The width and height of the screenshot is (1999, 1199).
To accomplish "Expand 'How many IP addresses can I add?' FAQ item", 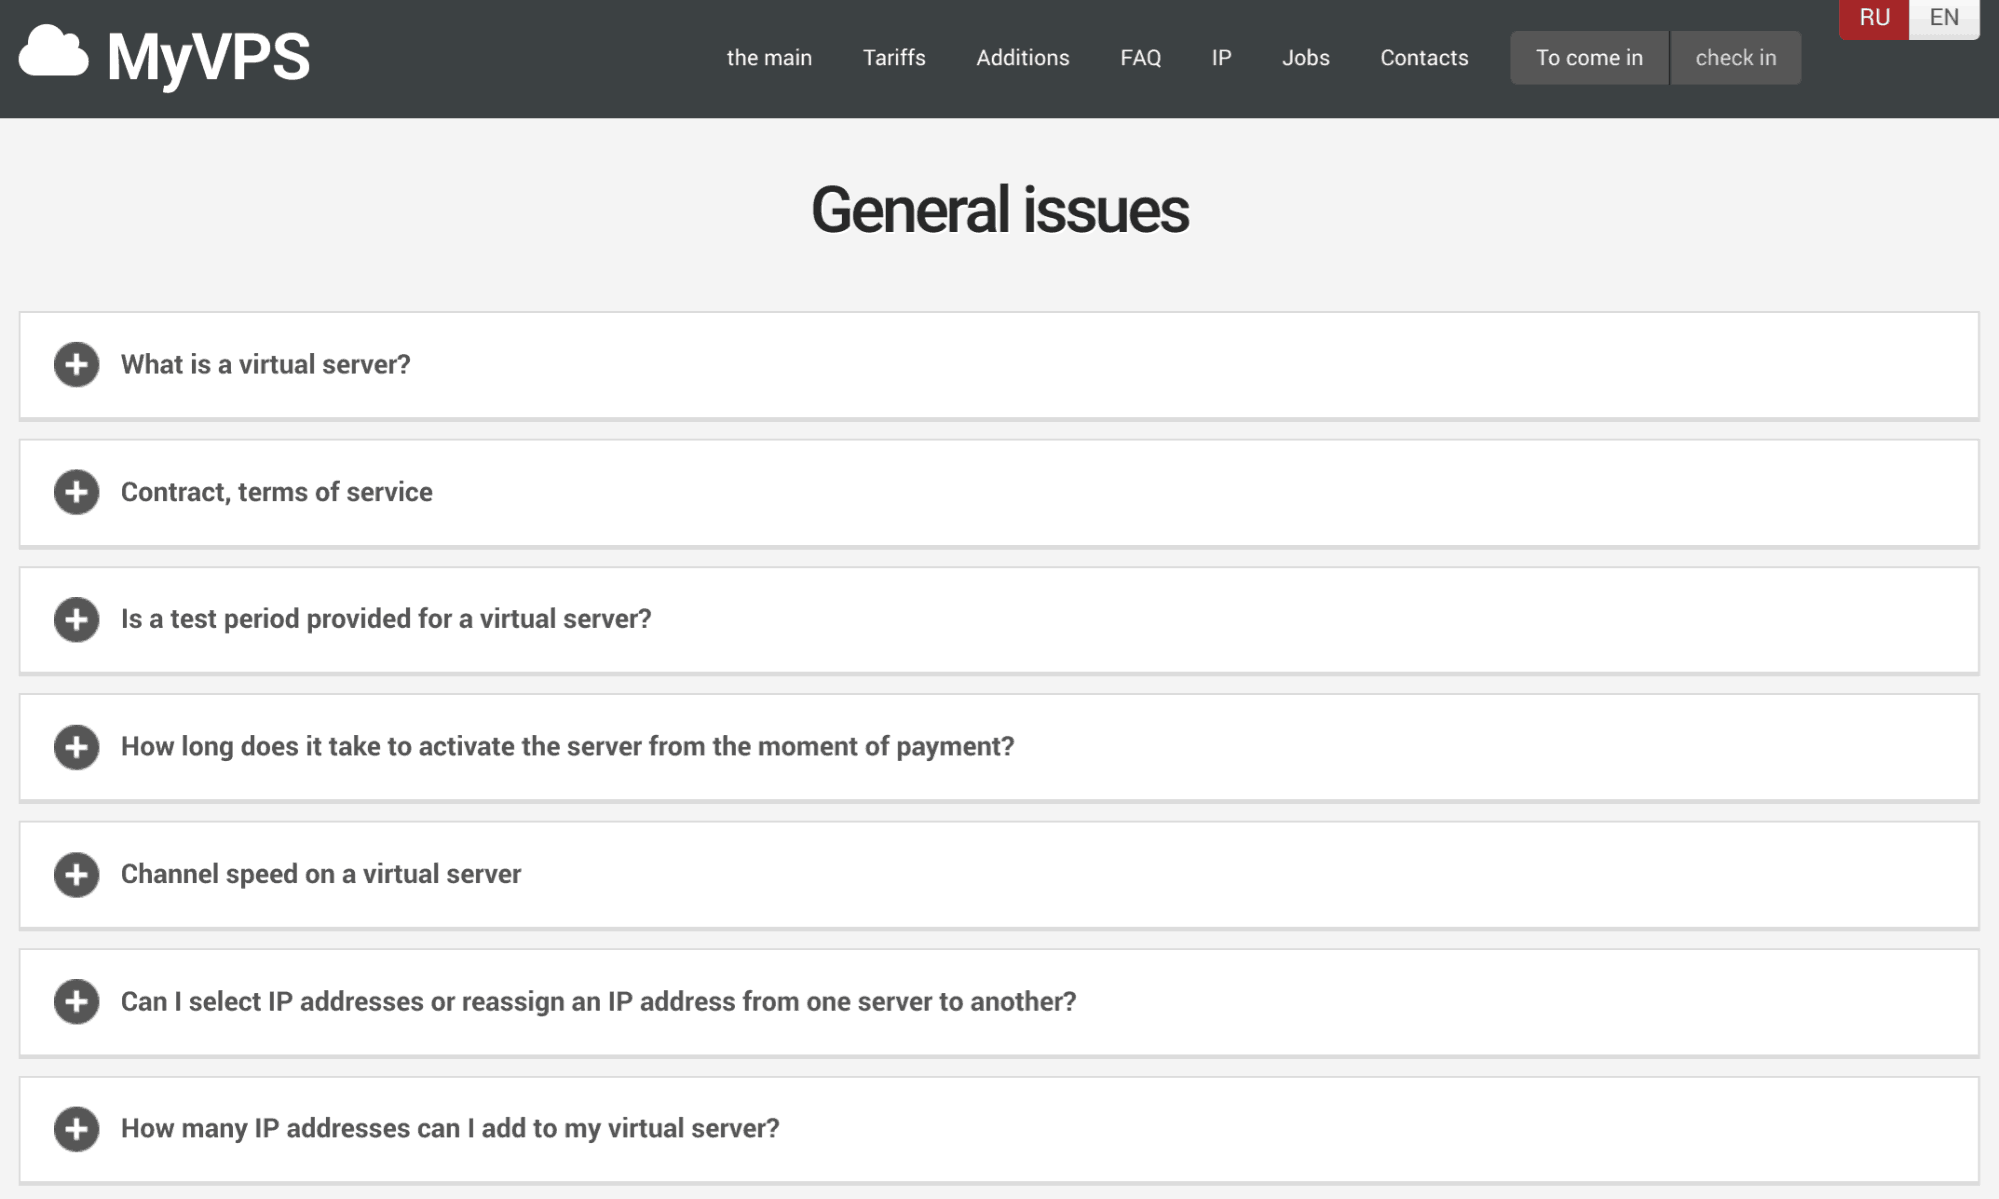I will point(77,1129).
